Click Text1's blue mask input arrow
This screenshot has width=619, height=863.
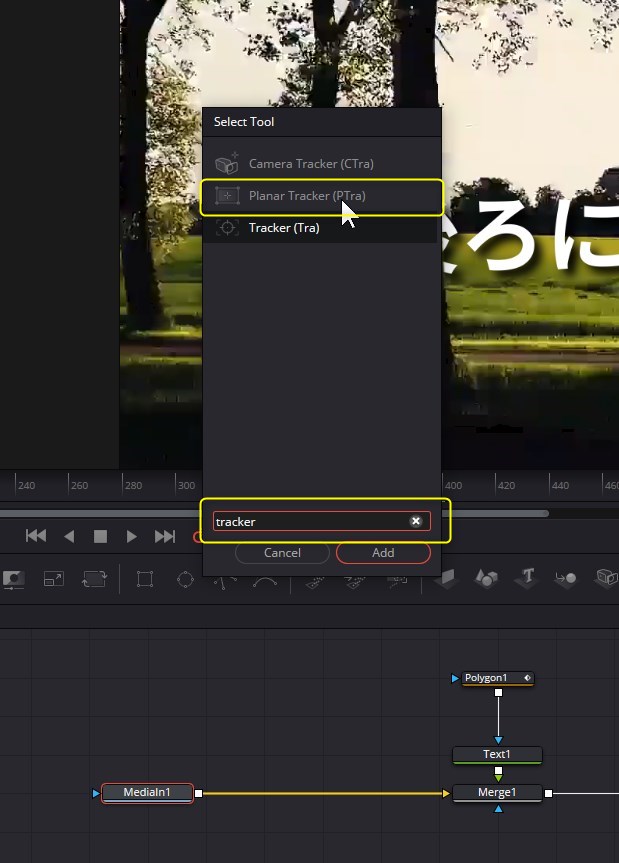pos(499,740)
